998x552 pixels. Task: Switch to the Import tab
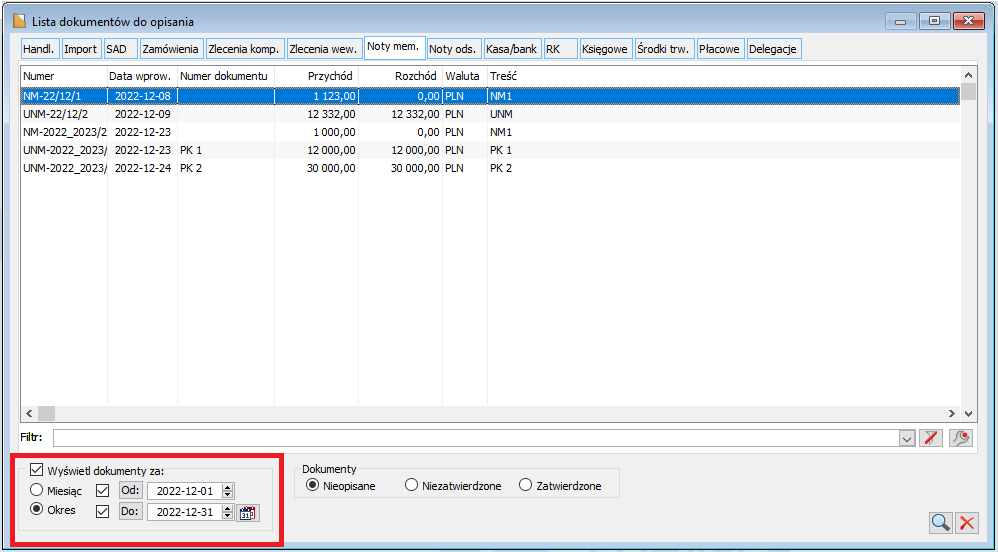point(81,49)
